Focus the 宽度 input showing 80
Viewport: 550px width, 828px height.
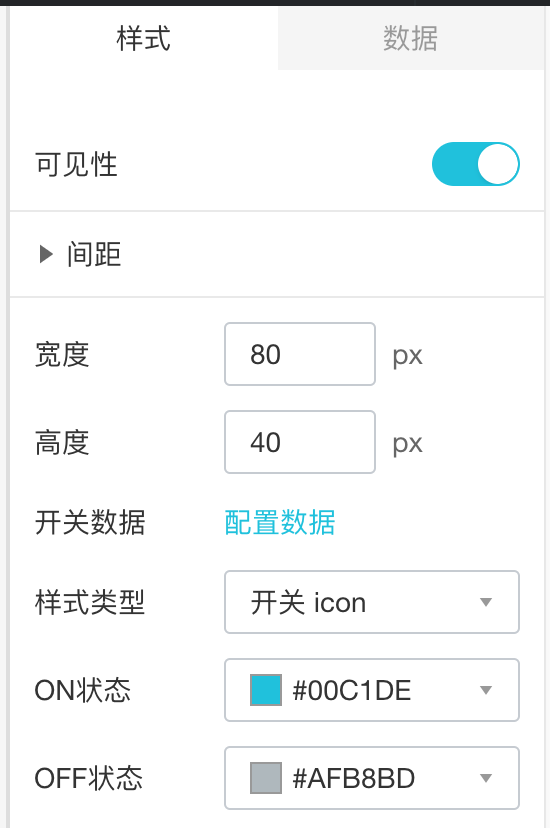pos(300,354)
